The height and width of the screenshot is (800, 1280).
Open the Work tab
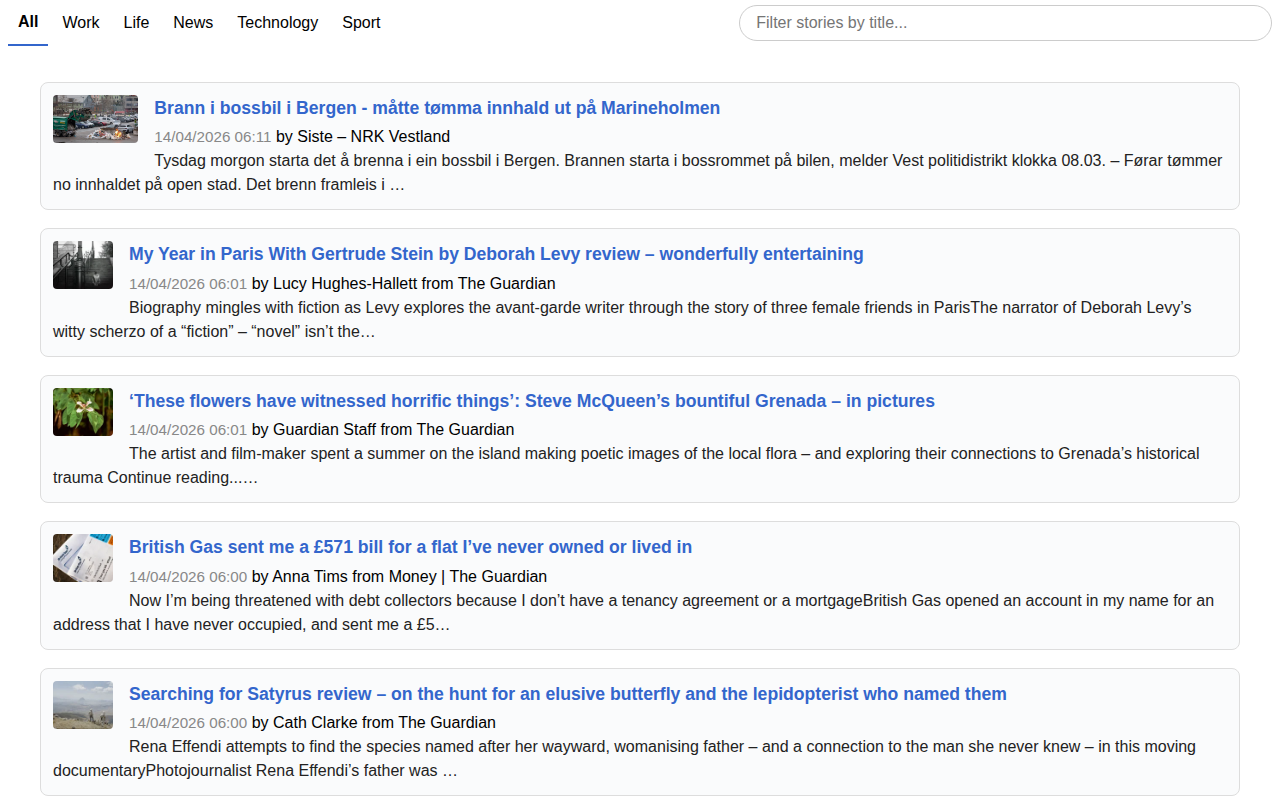(x=80, y=22)
